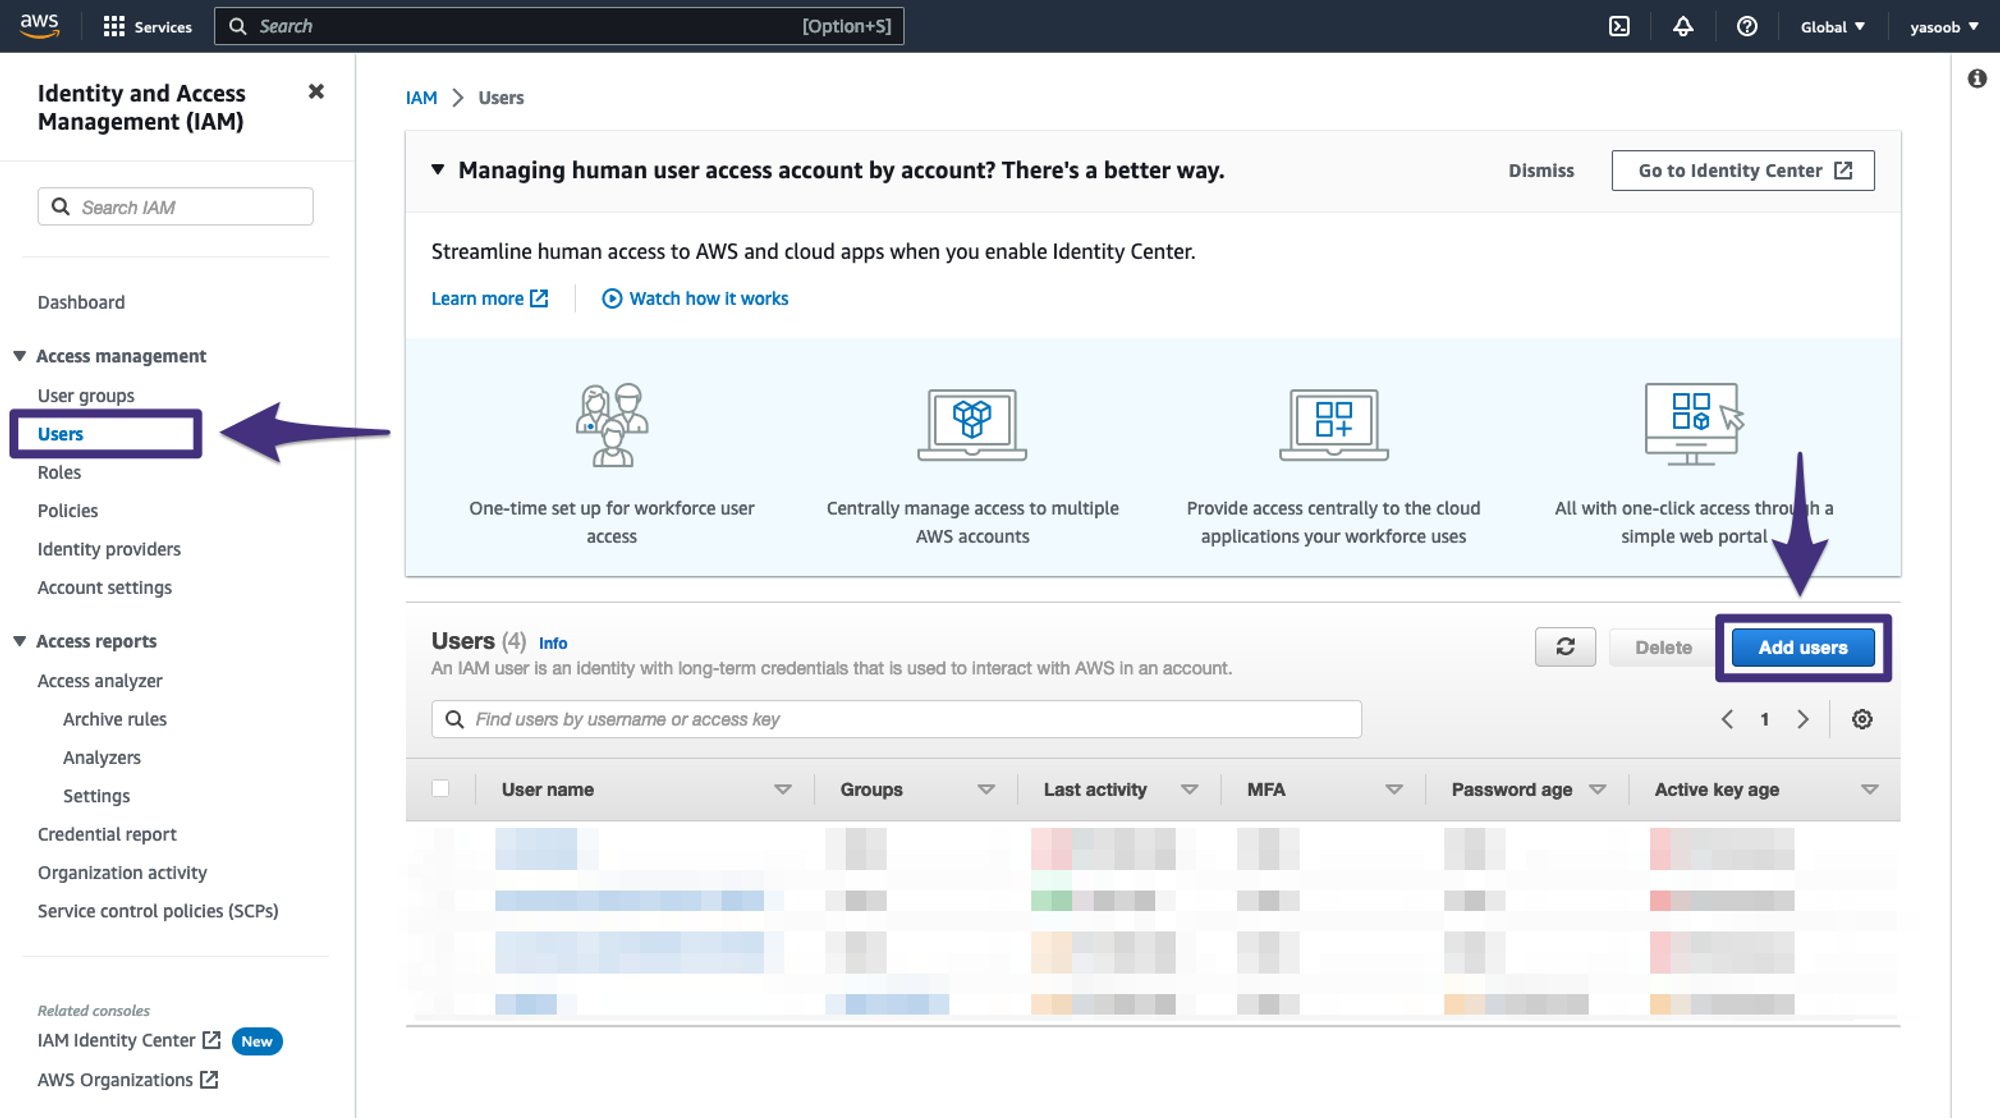This screenshot has width=2000, height=1118.
Task: Open the Global region dropdown
Action: (1832, 27)
